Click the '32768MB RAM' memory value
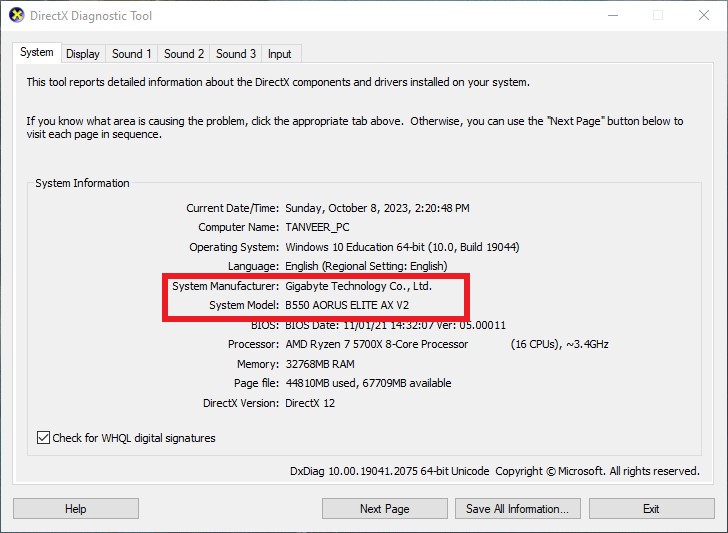 (x=320, y=364)
